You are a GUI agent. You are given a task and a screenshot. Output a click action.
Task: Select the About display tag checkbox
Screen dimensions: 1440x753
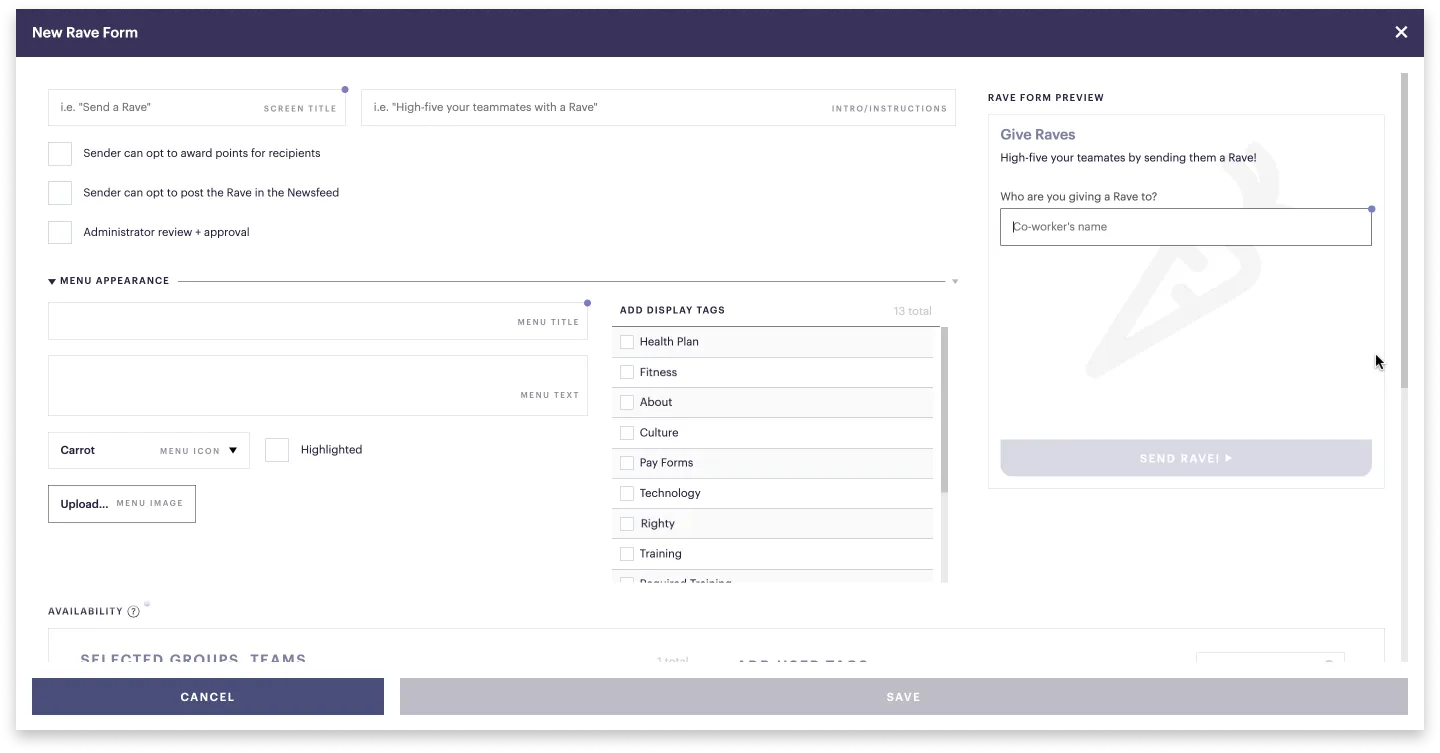[x=627, y=402]
